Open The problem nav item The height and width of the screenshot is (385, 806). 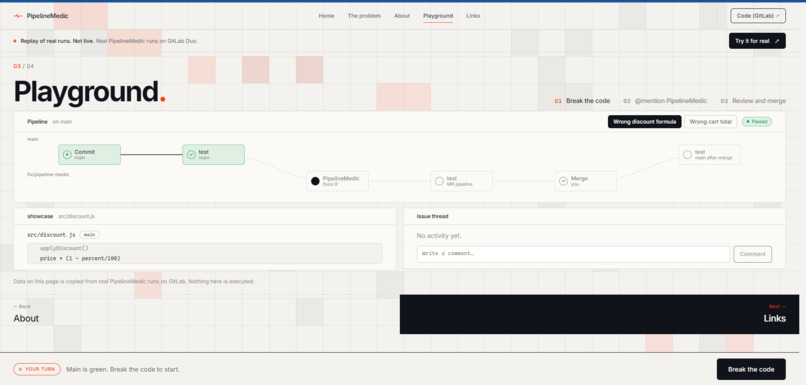tap(364, 16)
